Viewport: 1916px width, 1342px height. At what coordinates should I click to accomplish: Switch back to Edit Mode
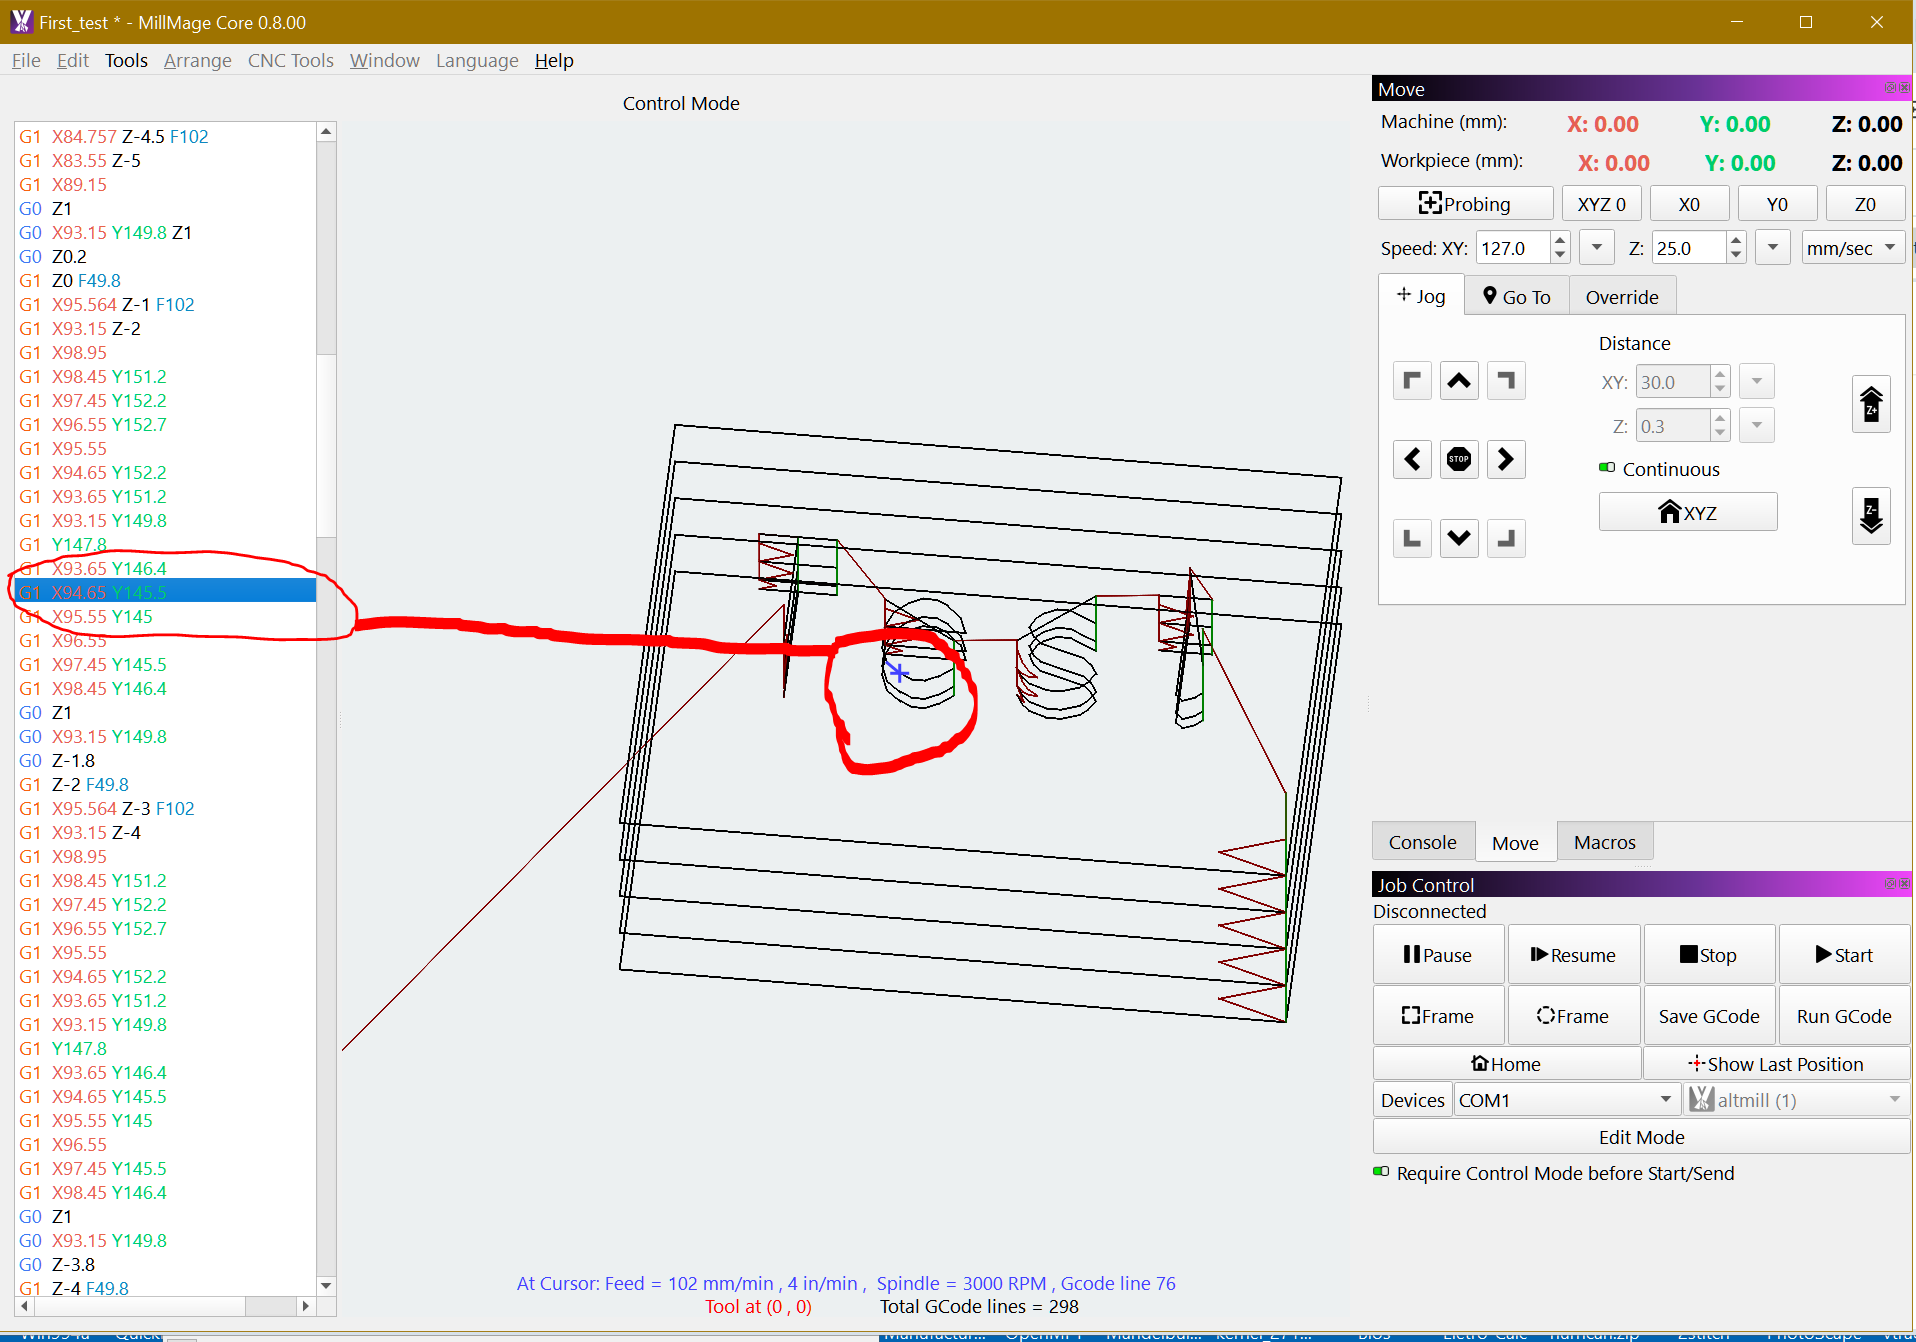(1640, 1137)
